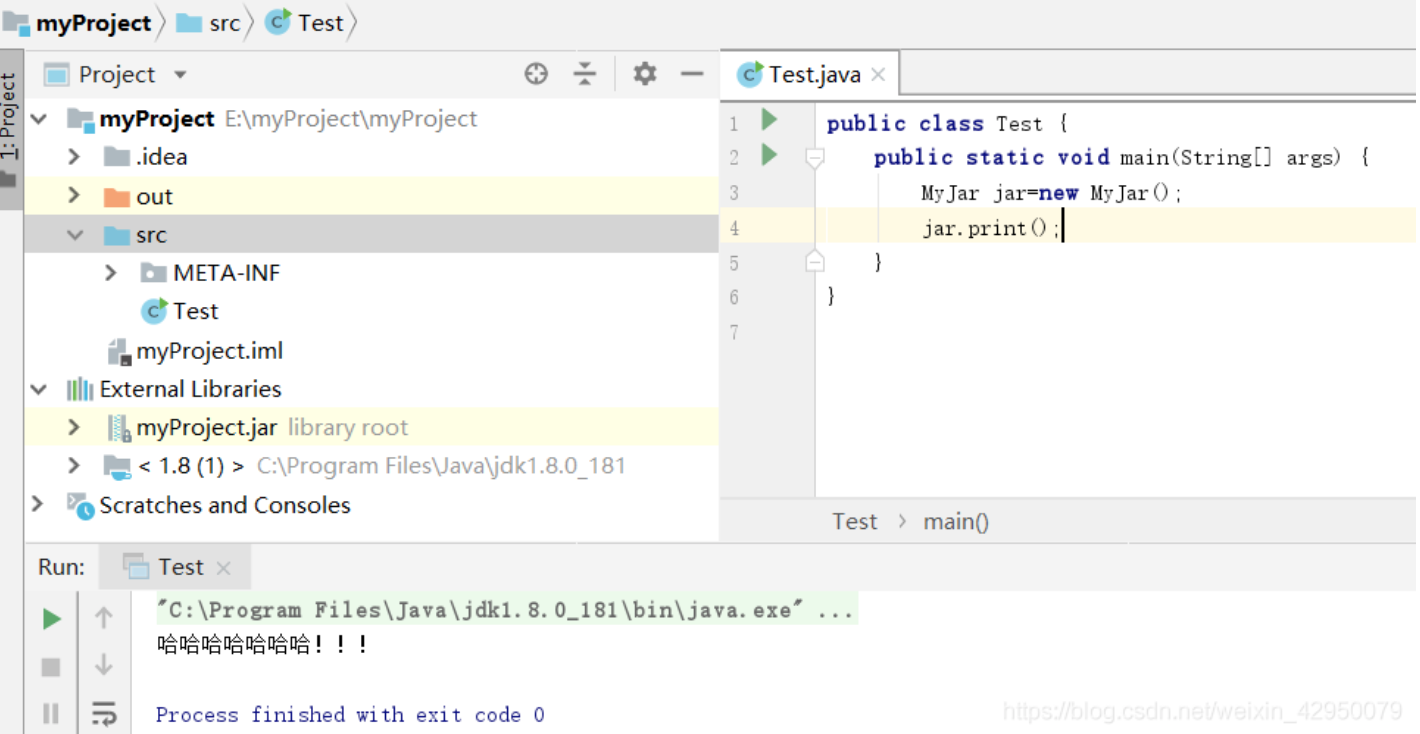Place cursor on 'jar.print();' line
The height and width of the screenshot is (734, 1420).
[990, 228]
